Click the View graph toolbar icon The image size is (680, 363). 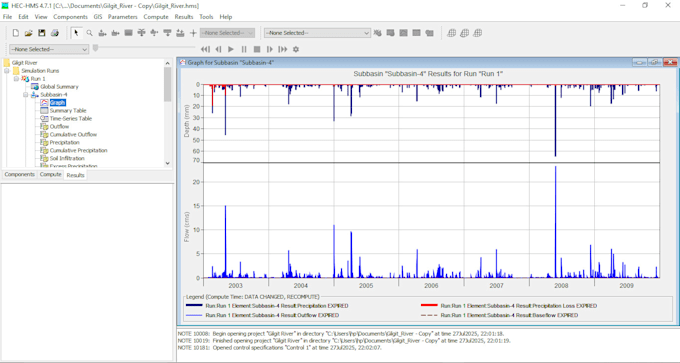403,33
